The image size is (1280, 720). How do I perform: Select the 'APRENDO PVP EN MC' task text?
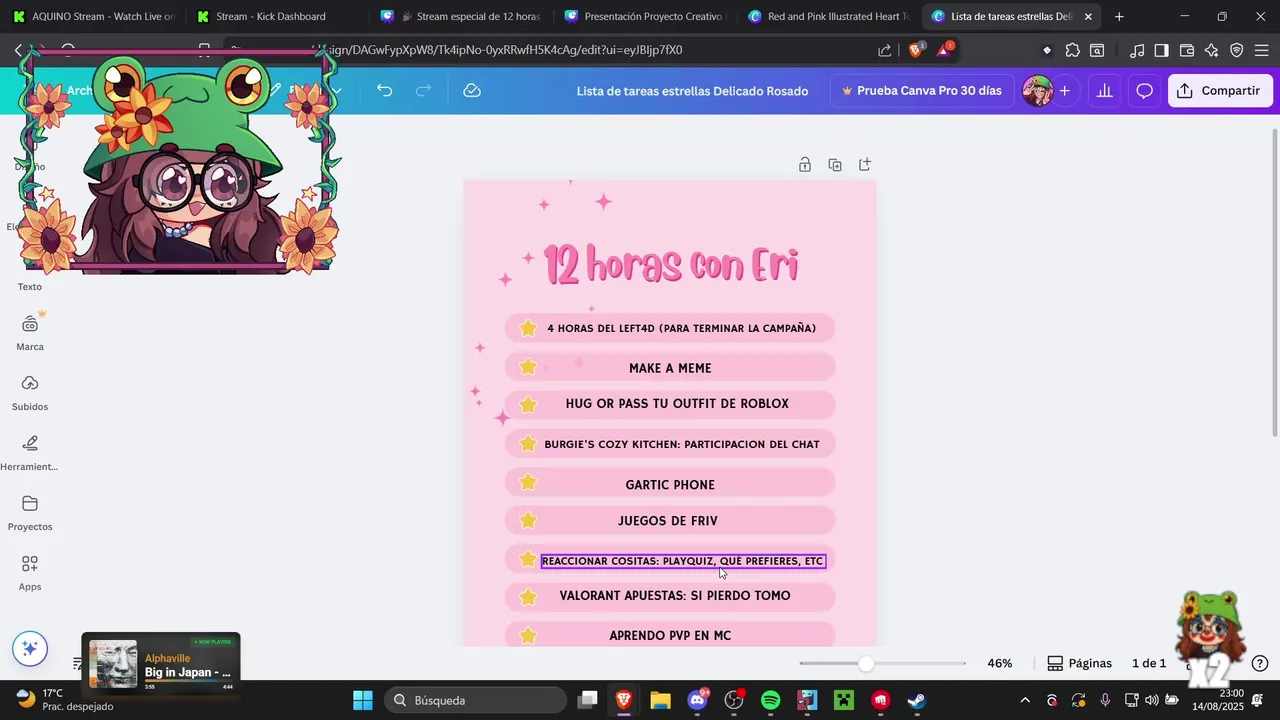670,636
